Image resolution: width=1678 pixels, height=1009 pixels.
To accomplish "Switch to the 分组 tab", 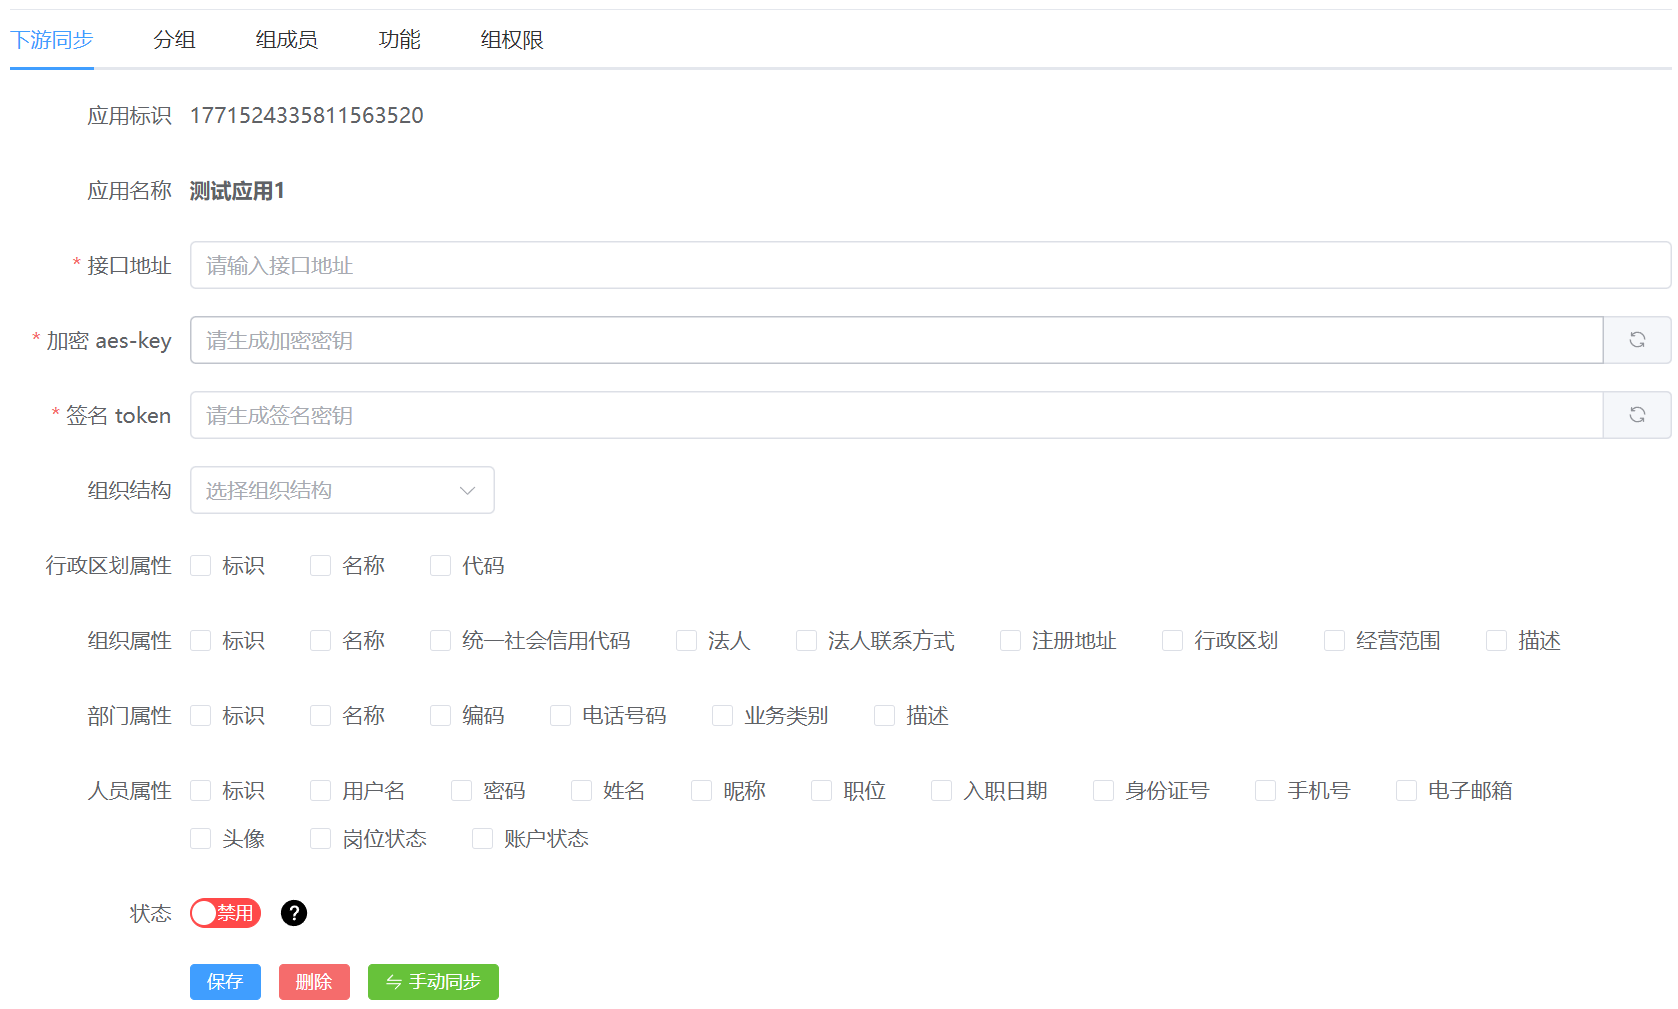I will tap(174, 39).
